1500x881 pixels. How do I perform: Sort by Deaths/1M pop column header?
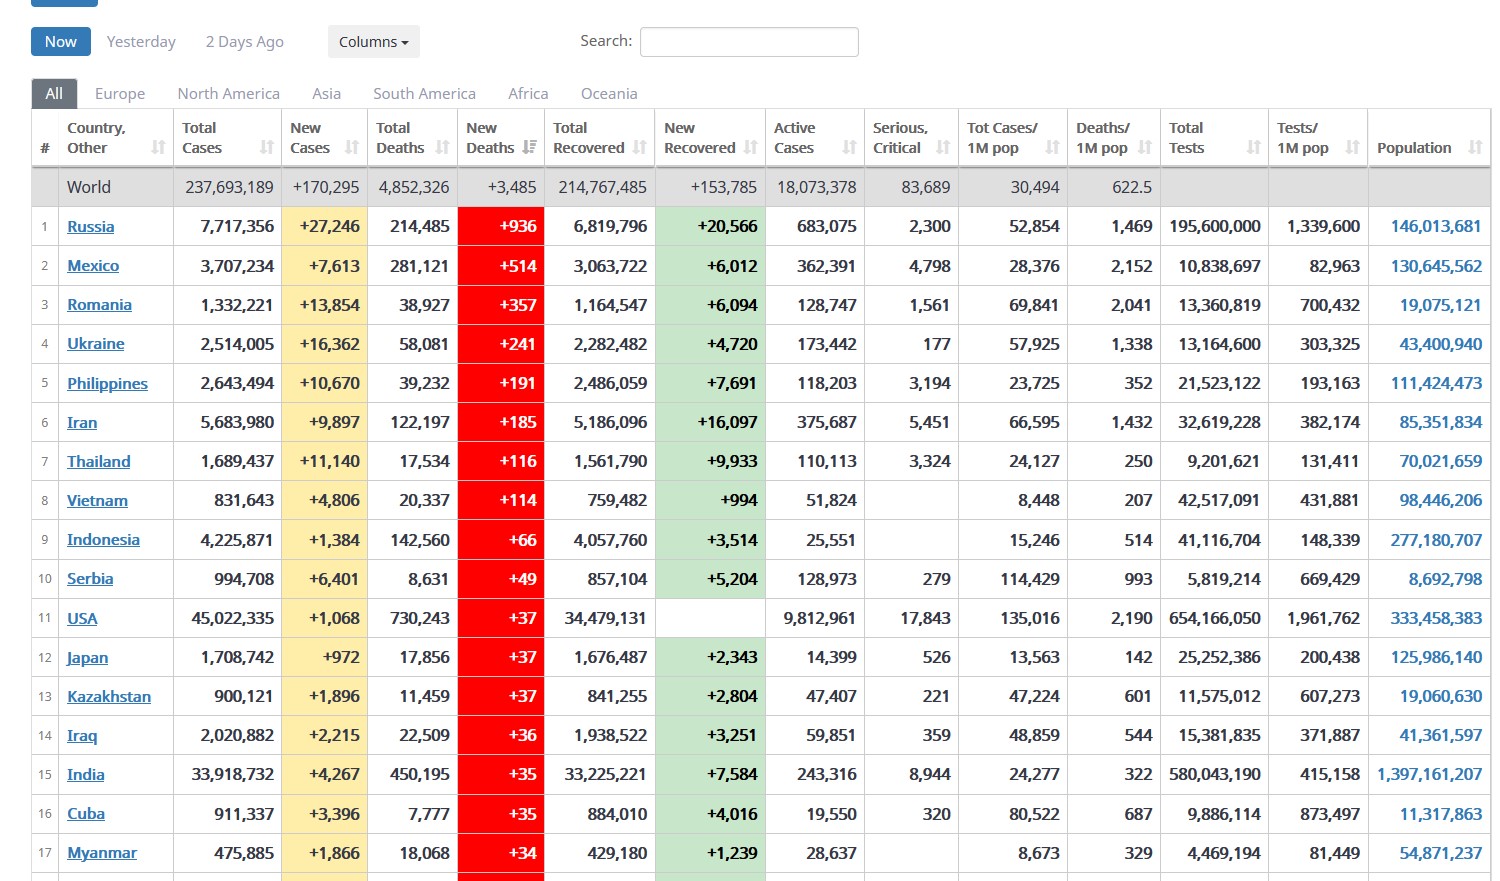(1103, 138)
